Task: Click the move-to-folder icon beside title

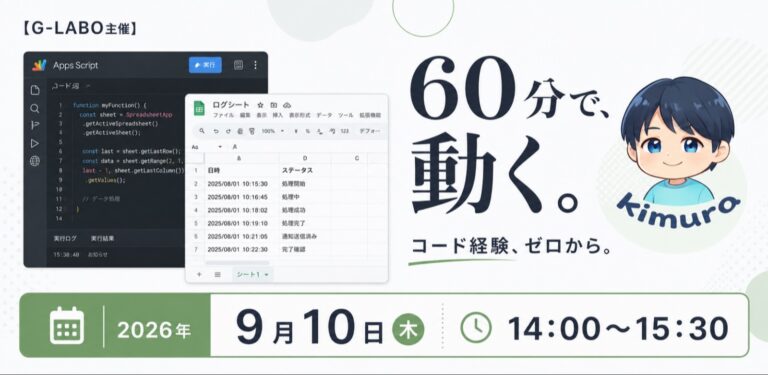Action: coord(274,105)
